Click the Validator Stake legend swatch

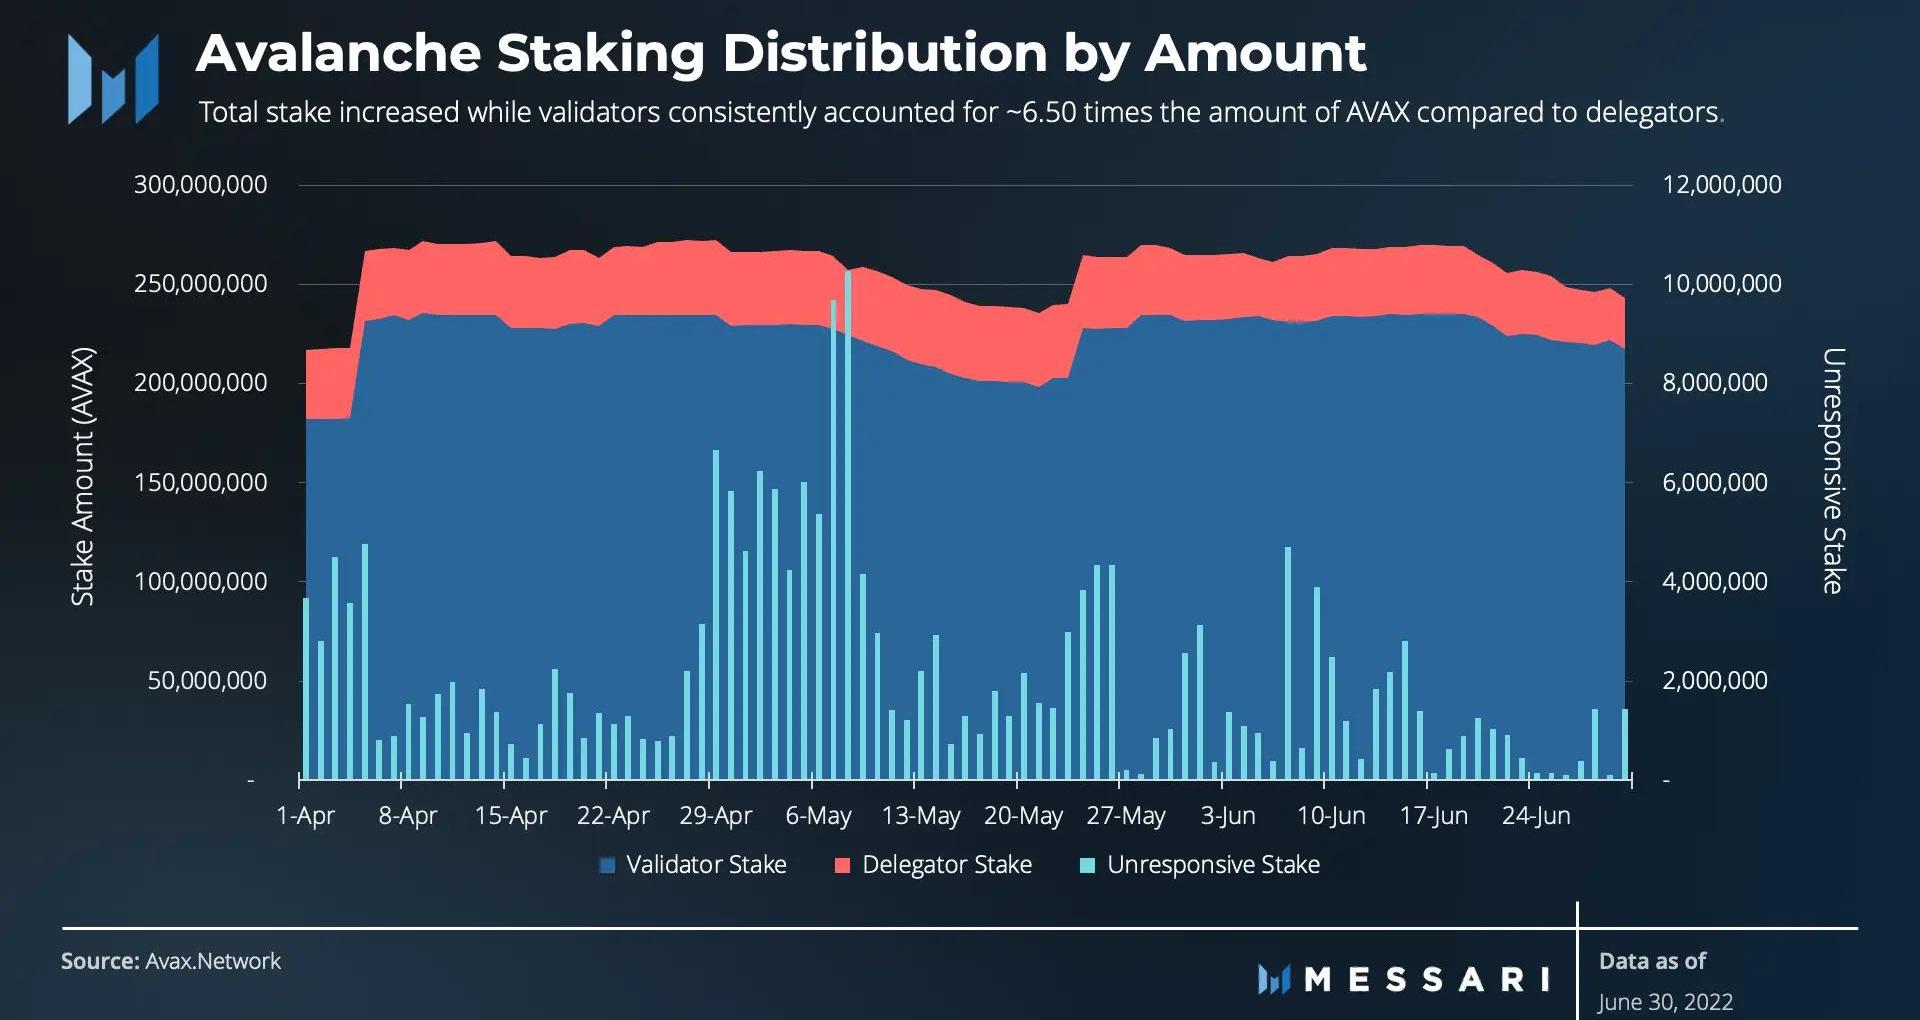[607, 866]
